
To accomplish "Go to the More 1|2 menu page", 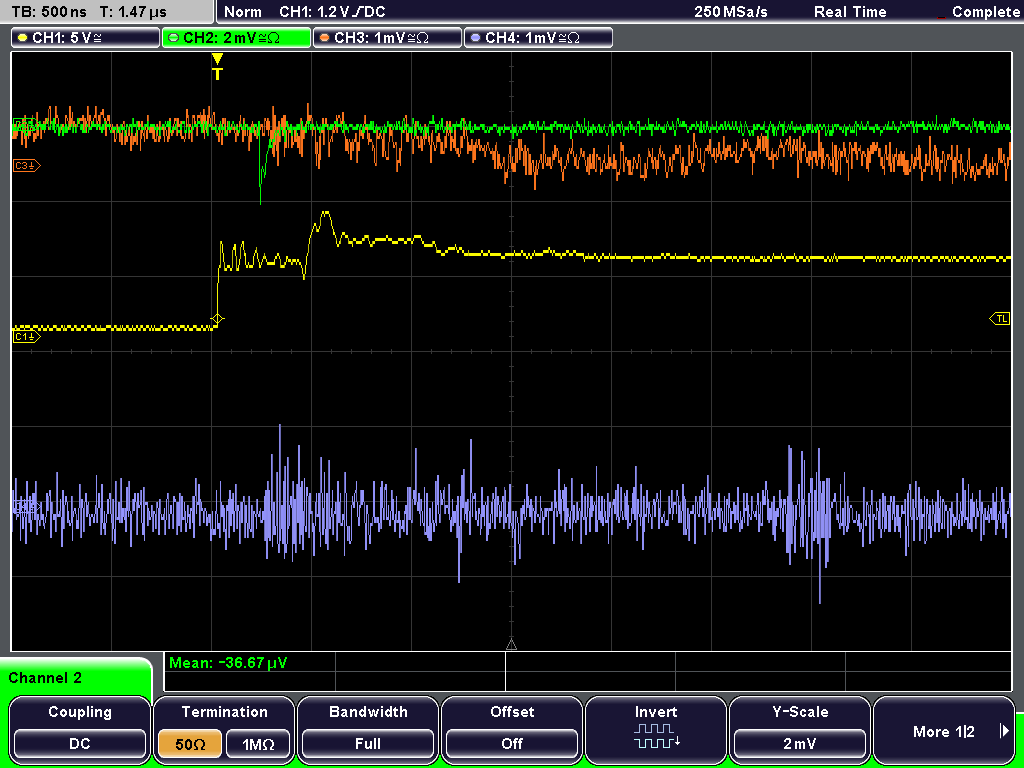I will 944,730.
